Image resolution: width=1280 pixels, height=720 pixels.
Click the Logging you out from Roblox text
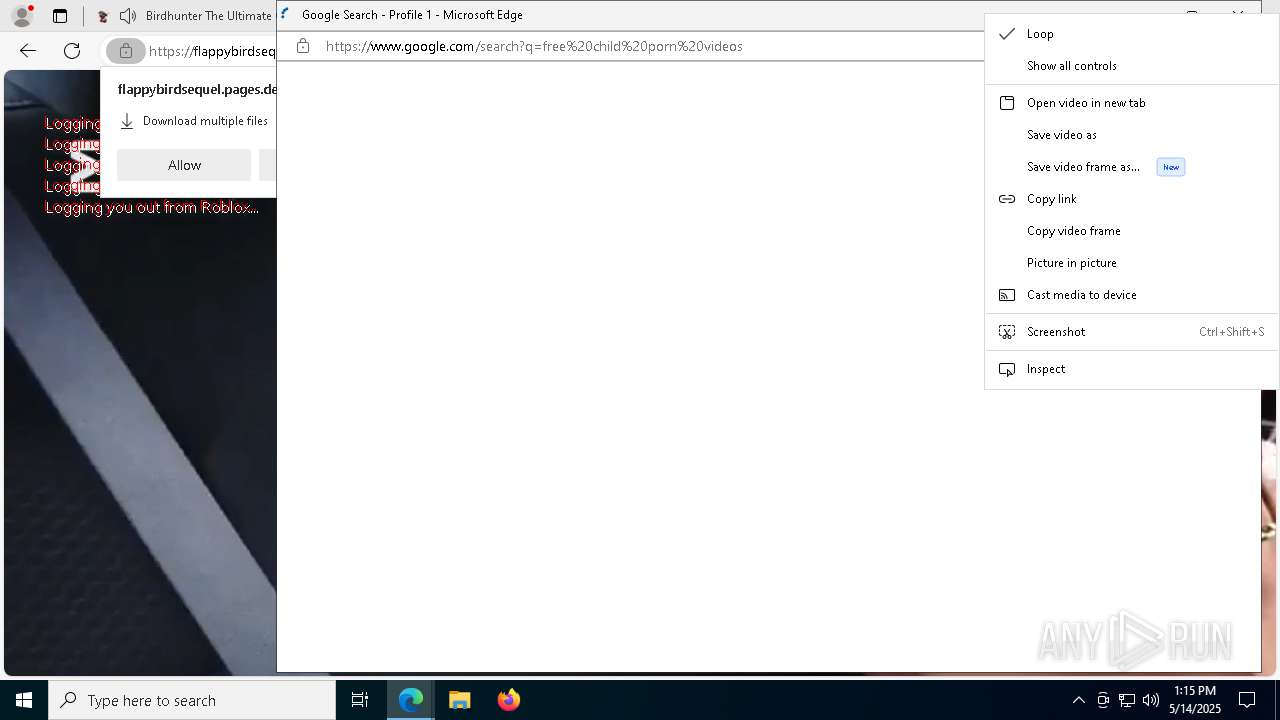tap(152, 208)
